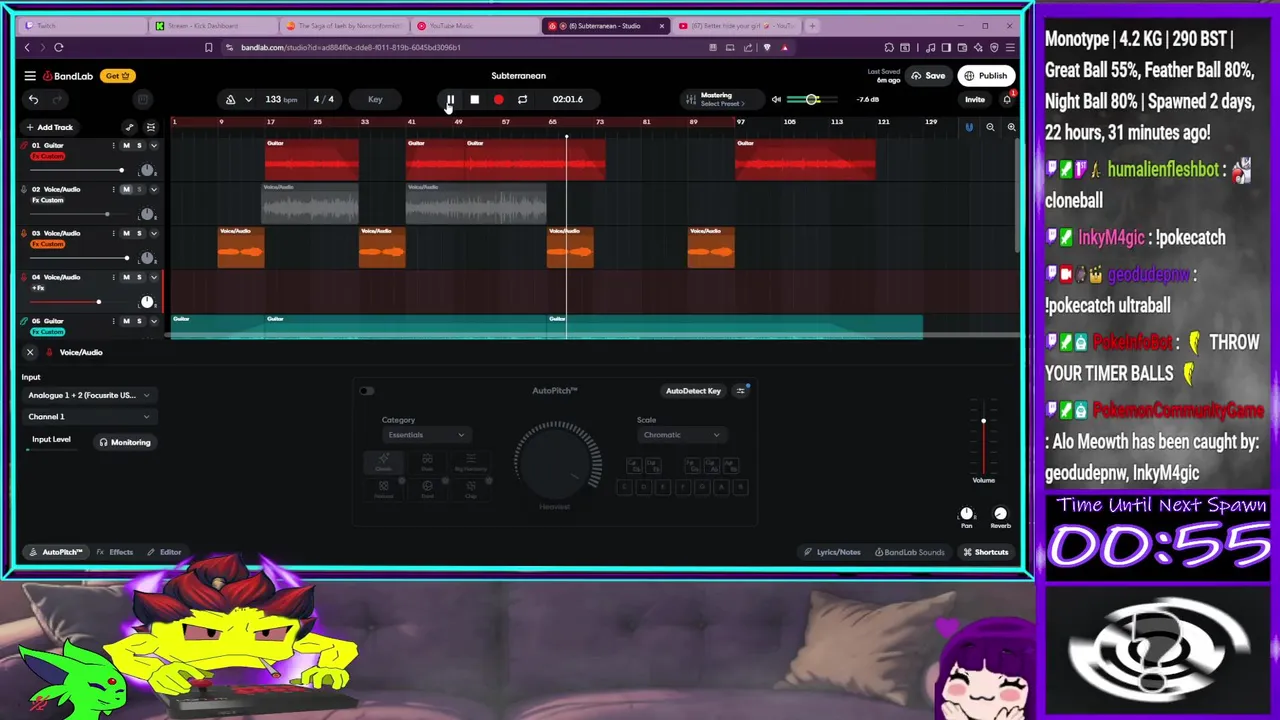Open track 01 Guitar options dots
The height and width of the screenshot is (720, 1280).
click(112, 146)
